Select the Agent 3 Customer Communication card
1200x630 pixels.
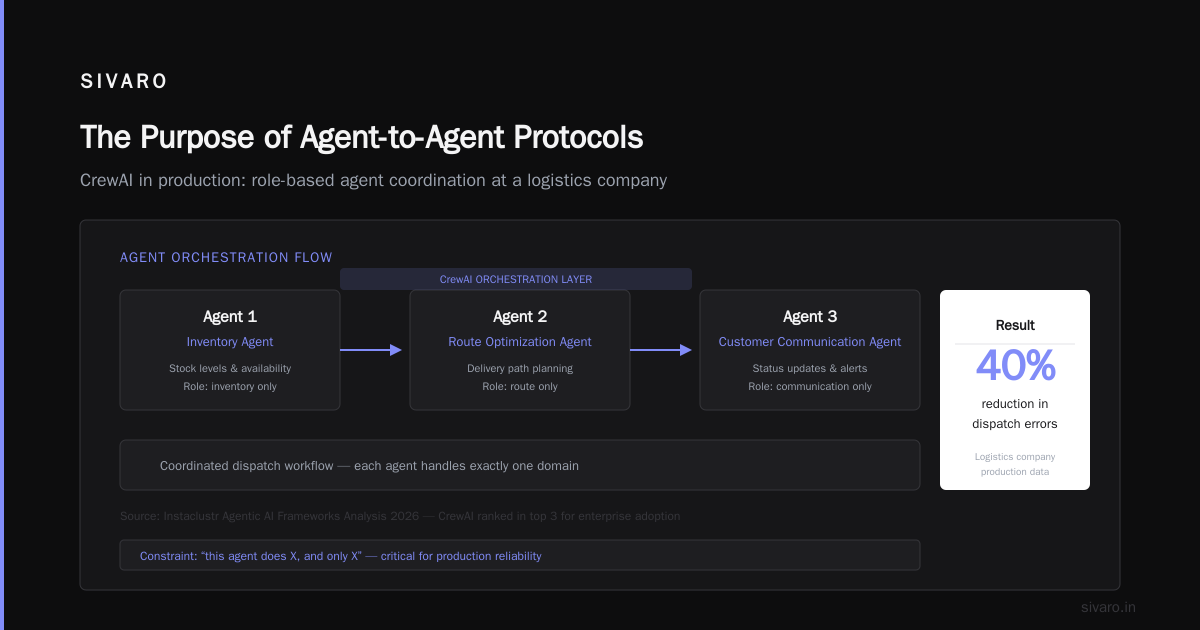point(810,350)
